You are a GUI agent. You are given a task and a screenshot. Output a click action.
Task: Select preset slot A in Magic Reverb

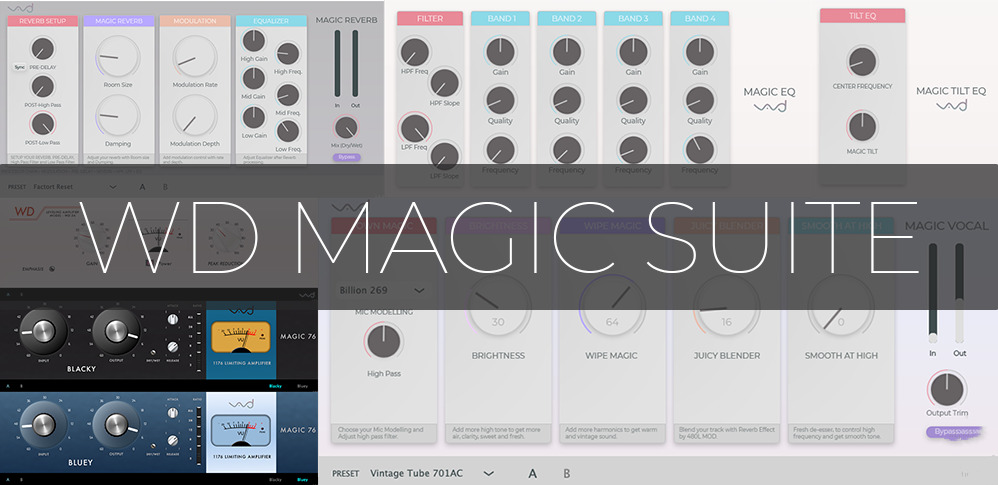click(143, 186)
